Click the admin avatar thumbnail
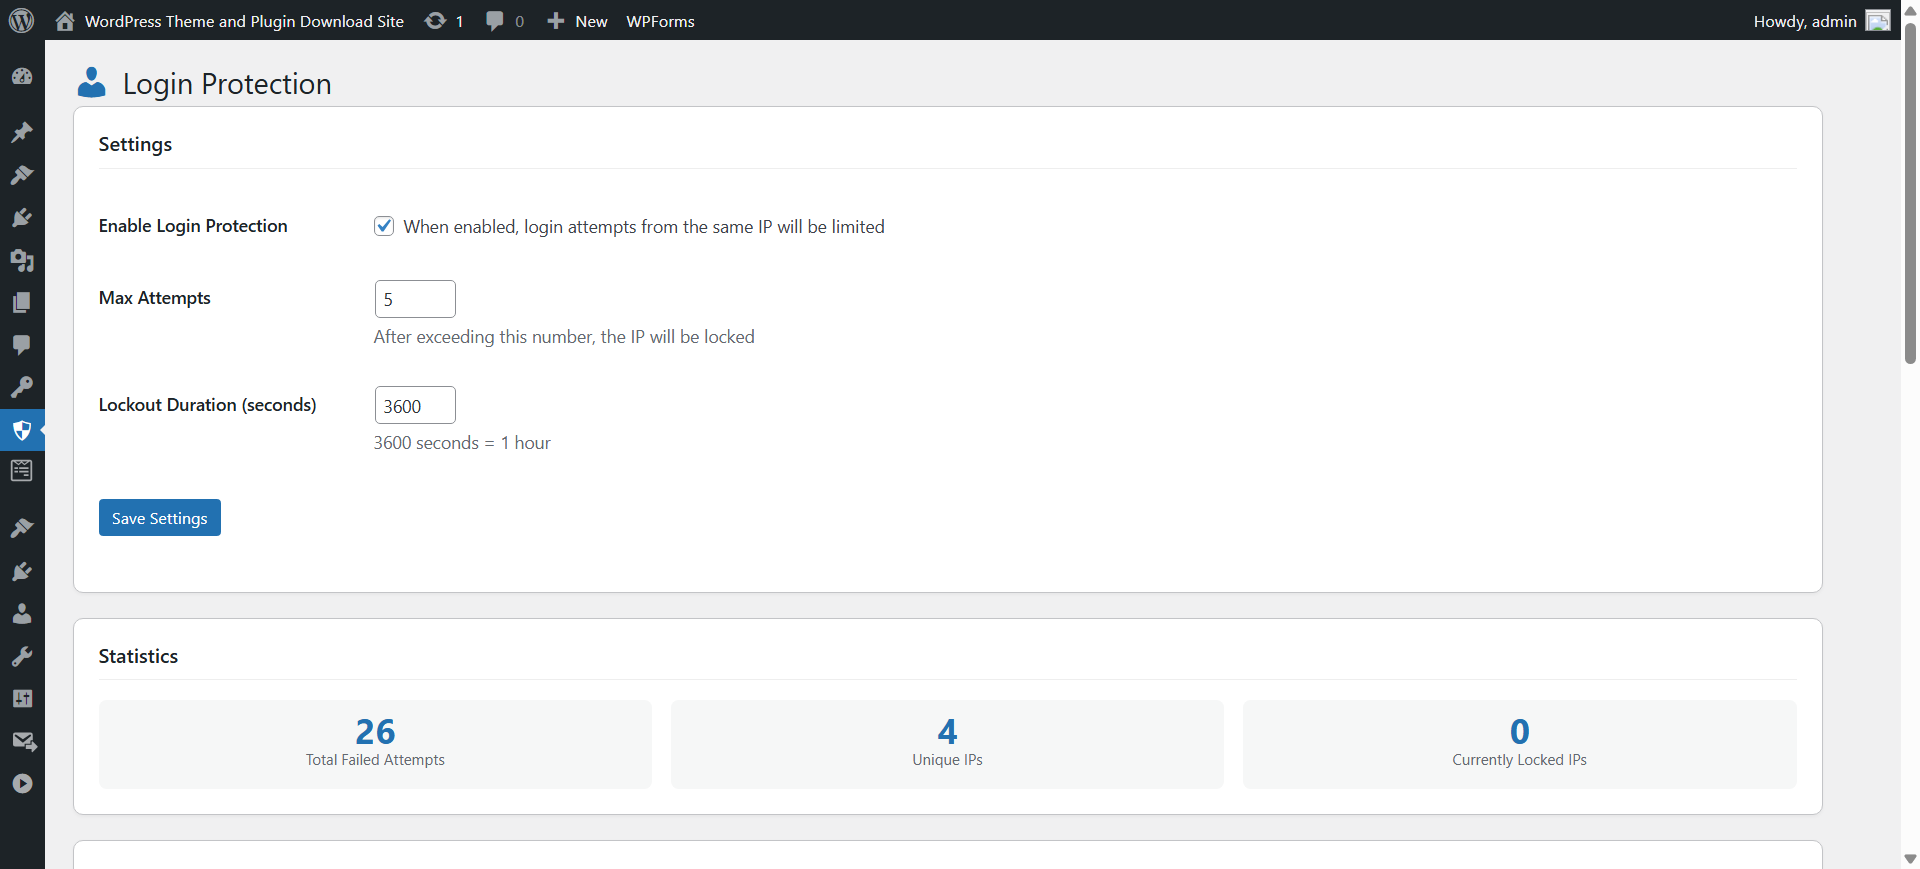 [x=1878, y=21]
